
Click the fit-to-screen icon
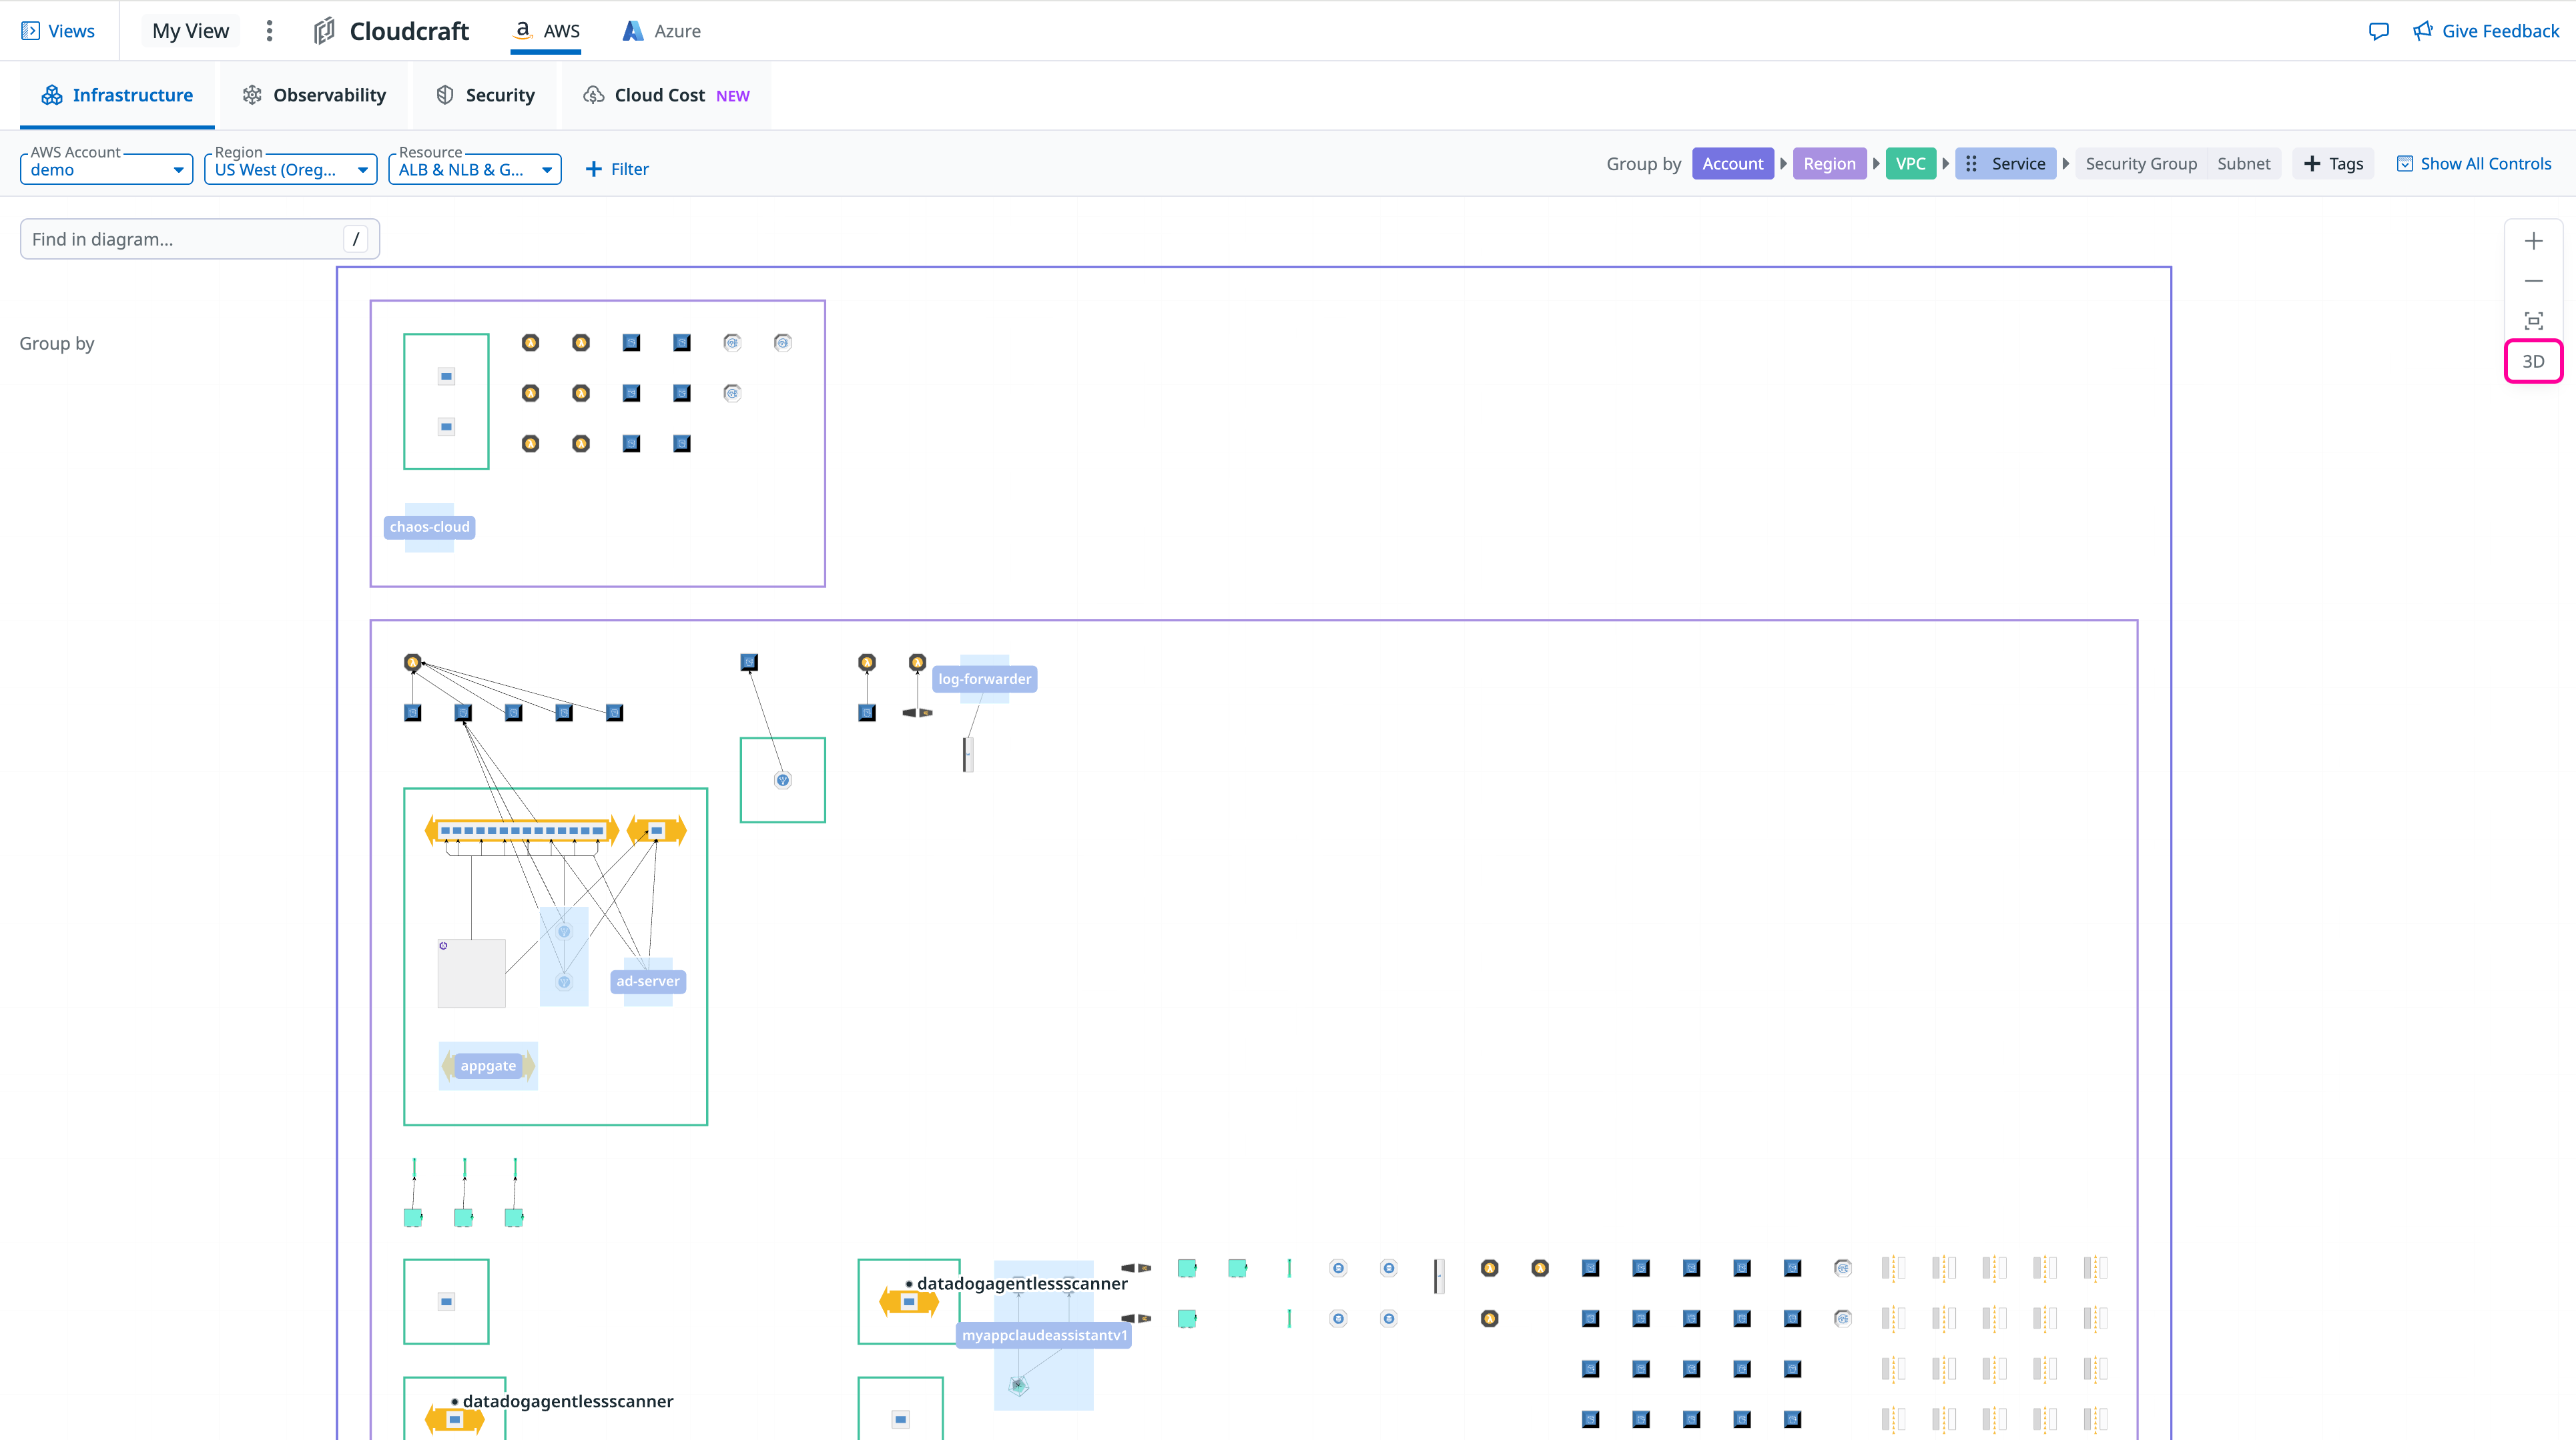[x=2533, y=321]
